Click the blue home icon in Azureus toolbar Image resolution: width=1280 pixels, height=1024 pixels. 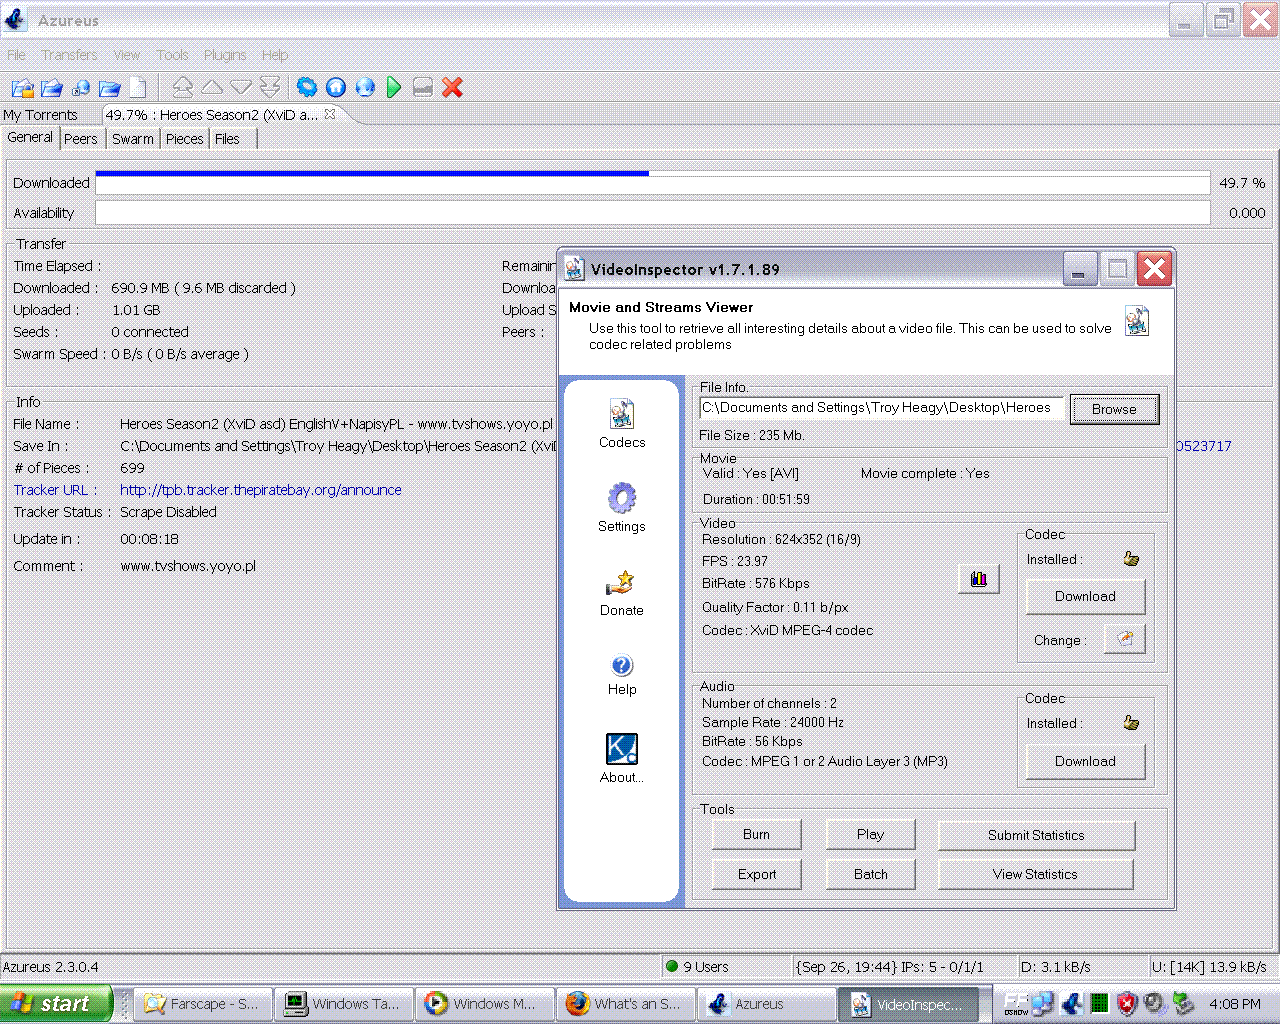coord(336,88)
